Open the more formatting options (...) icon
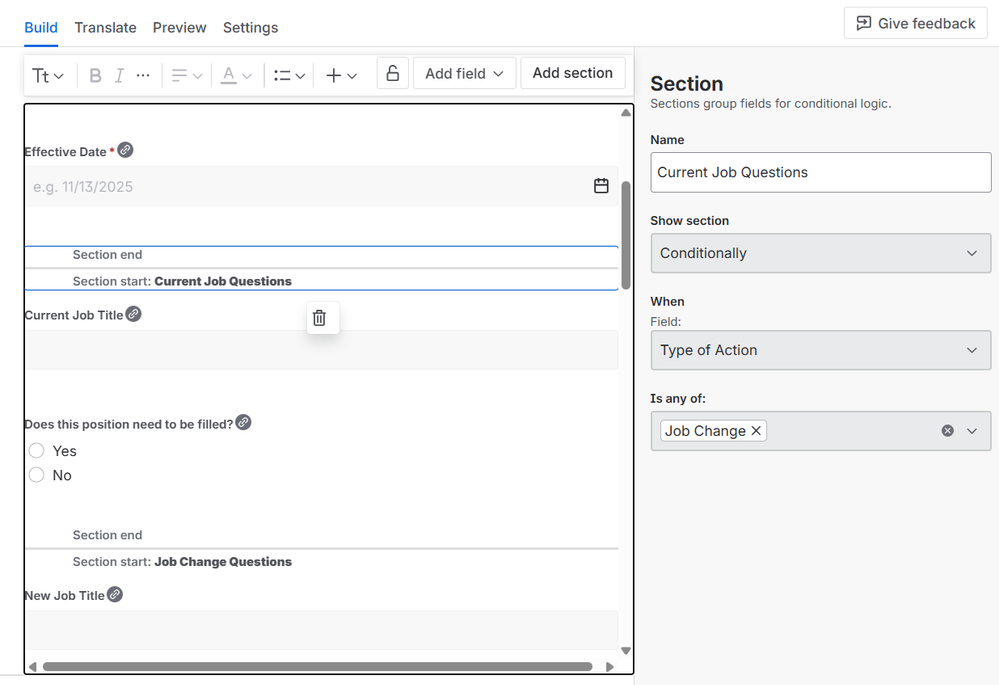Image resolution: width=999 pixels, height=685 pixels. (x=142, y=73)
